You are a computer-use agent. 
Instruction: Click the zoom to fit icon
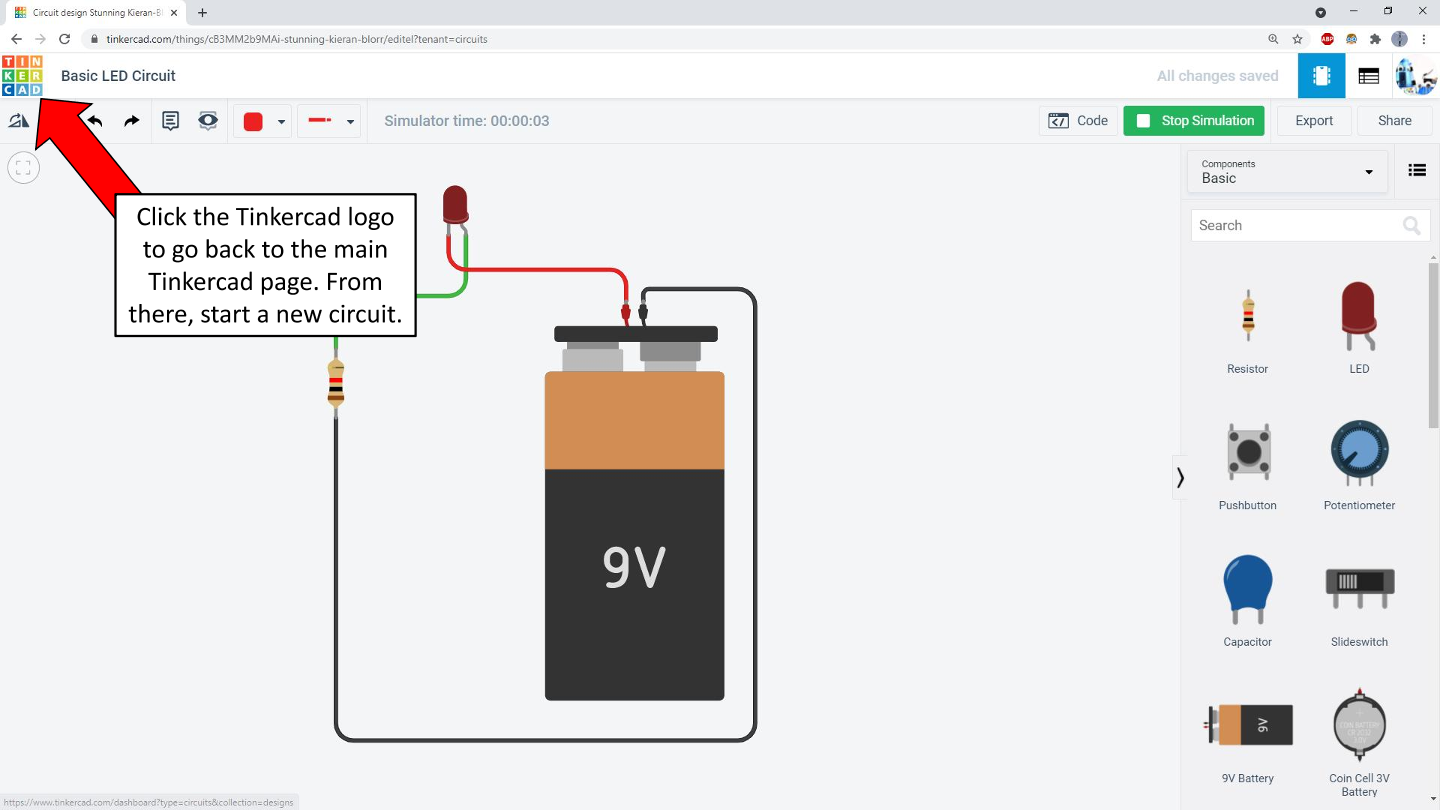point(23,168)
